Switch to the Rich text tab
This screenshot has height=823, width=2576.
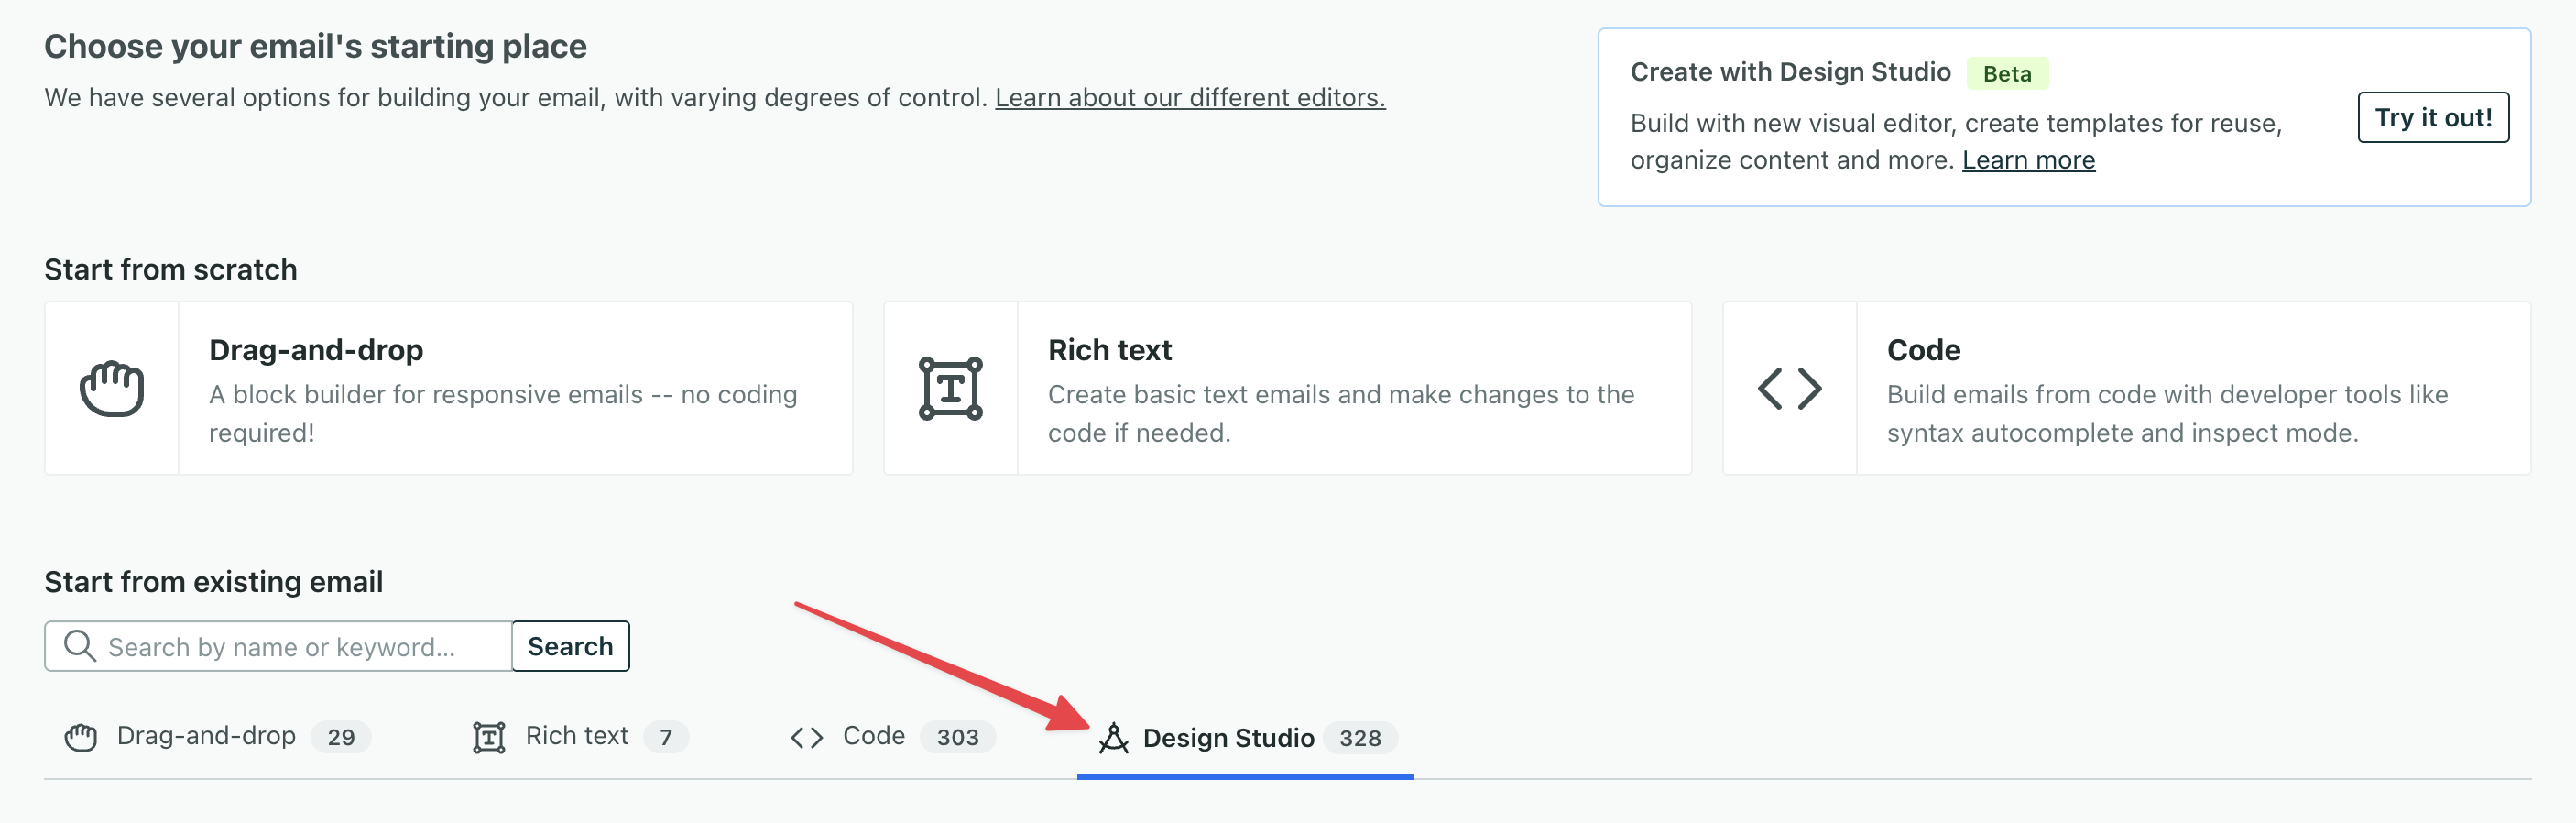point(580,737)
